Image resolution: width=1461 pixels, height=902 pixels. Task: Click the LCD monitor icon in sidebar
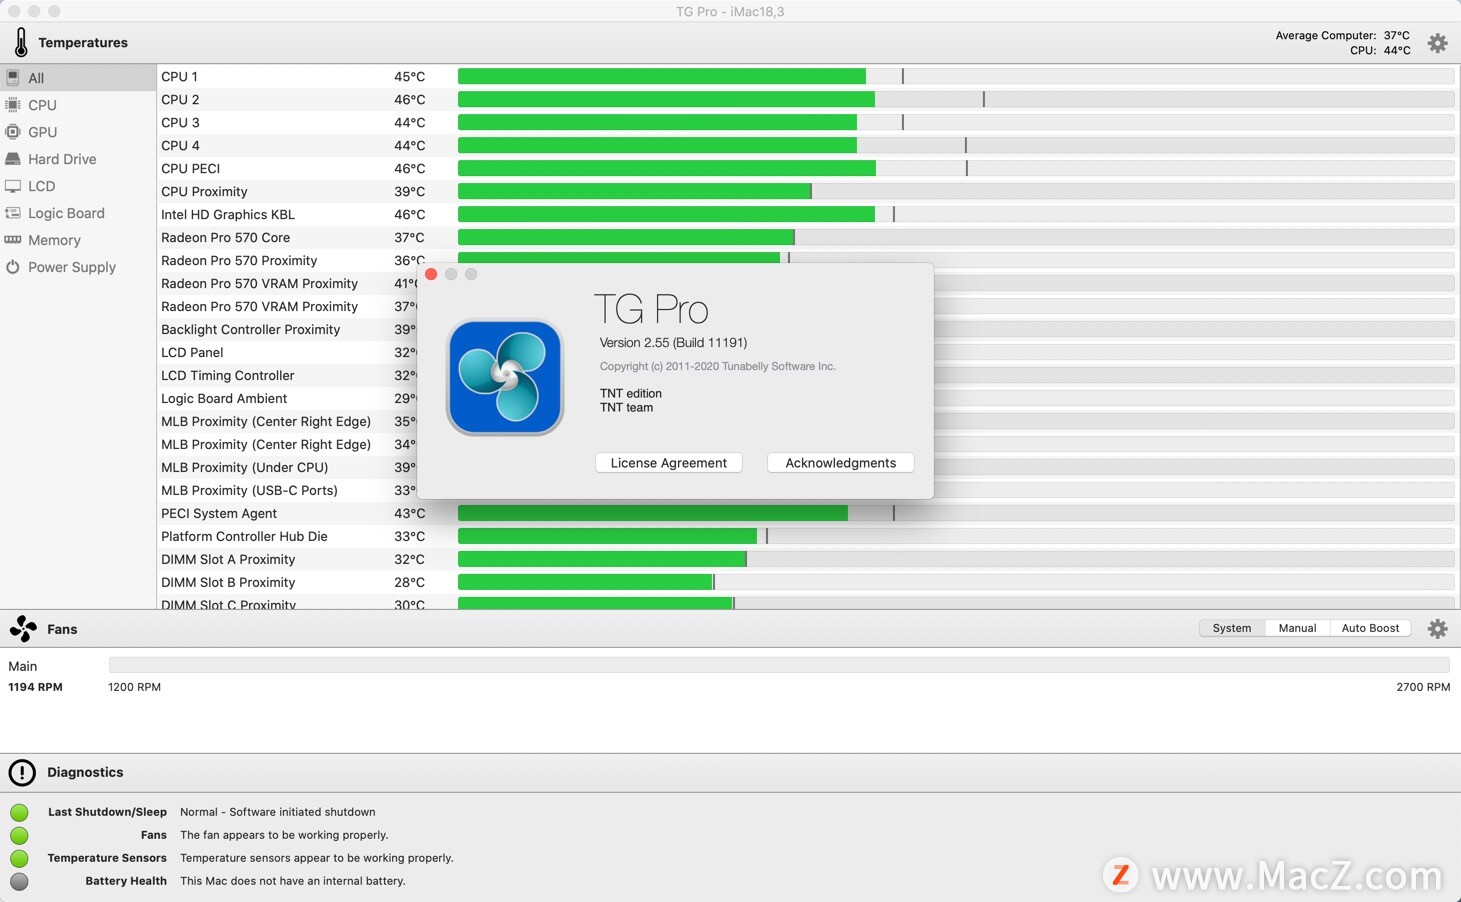(x=13, y=186)
